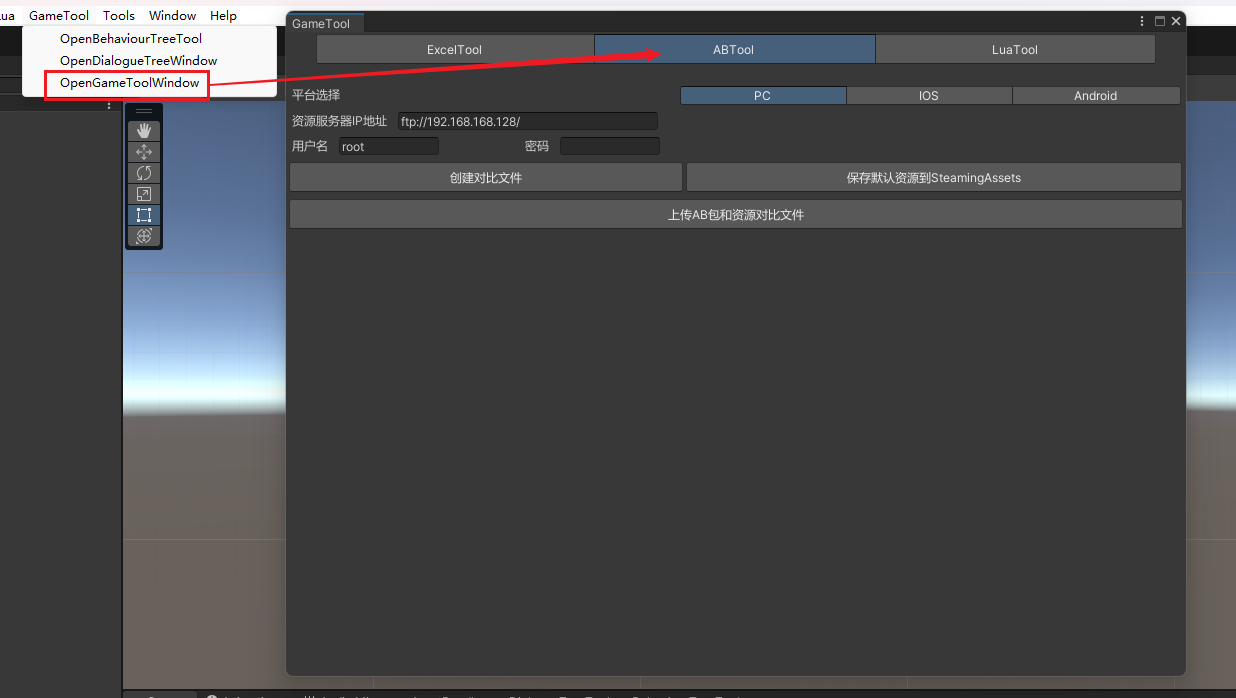The width and height of the screenshot is (1236, 698).
Task: Choose OpenDialogueTreeWindow from the GameTool menu
Action: point(138,60)
